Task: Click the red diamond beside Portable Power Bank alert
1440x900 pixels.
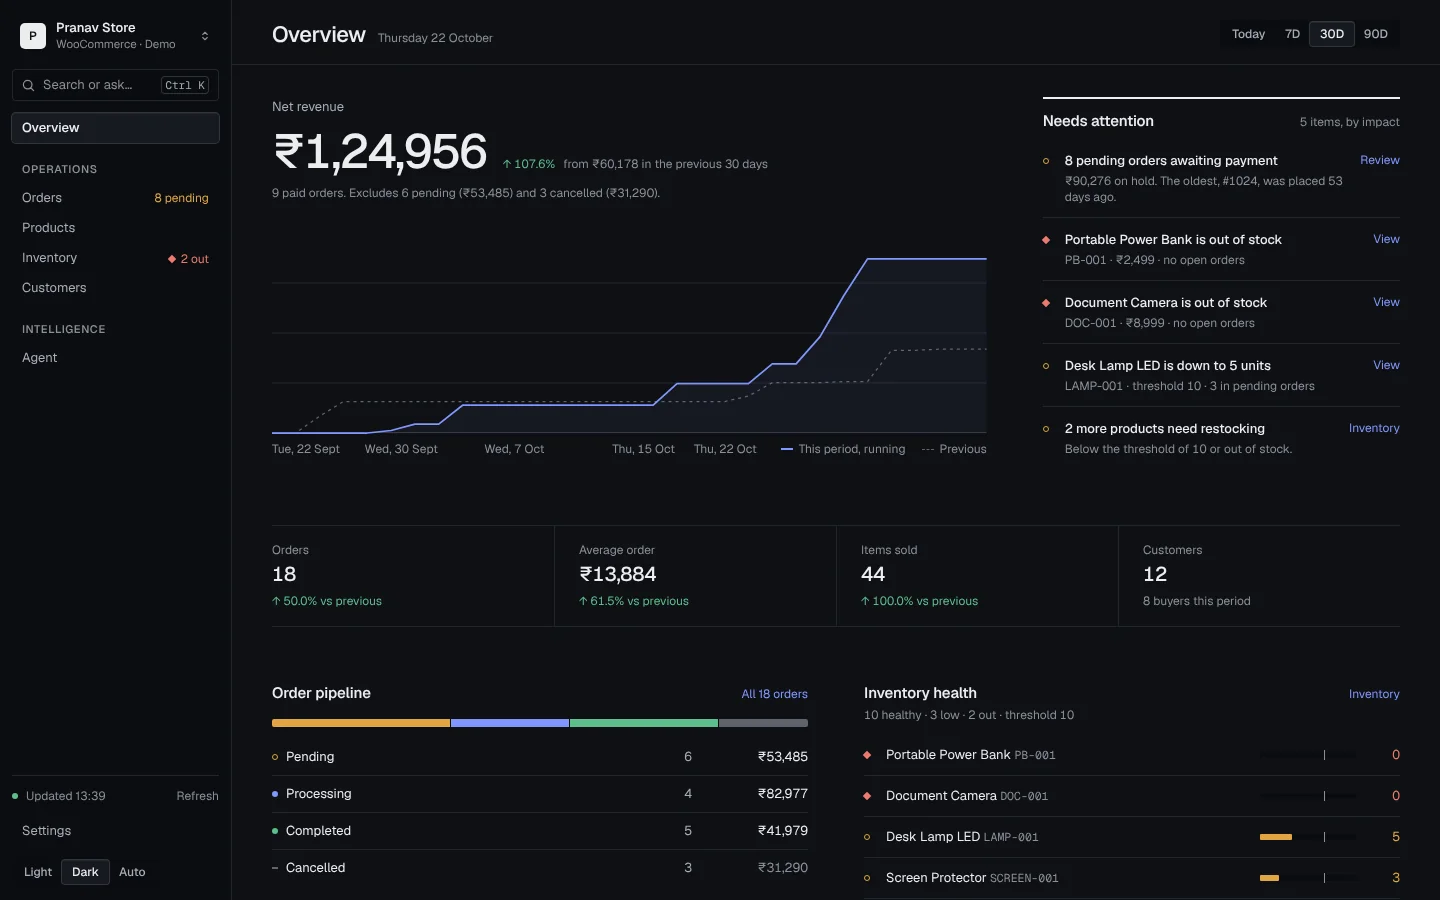Action: 1046,240
